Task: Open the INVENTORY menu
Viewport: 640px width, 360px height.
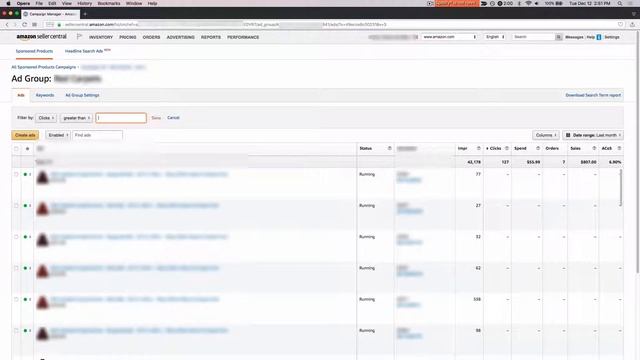Action: point(101,37)
